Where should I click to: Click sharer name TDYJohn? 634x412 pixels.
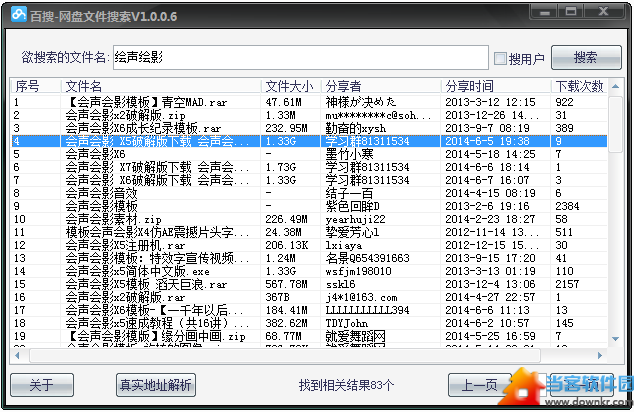click(x=347, y=323)
